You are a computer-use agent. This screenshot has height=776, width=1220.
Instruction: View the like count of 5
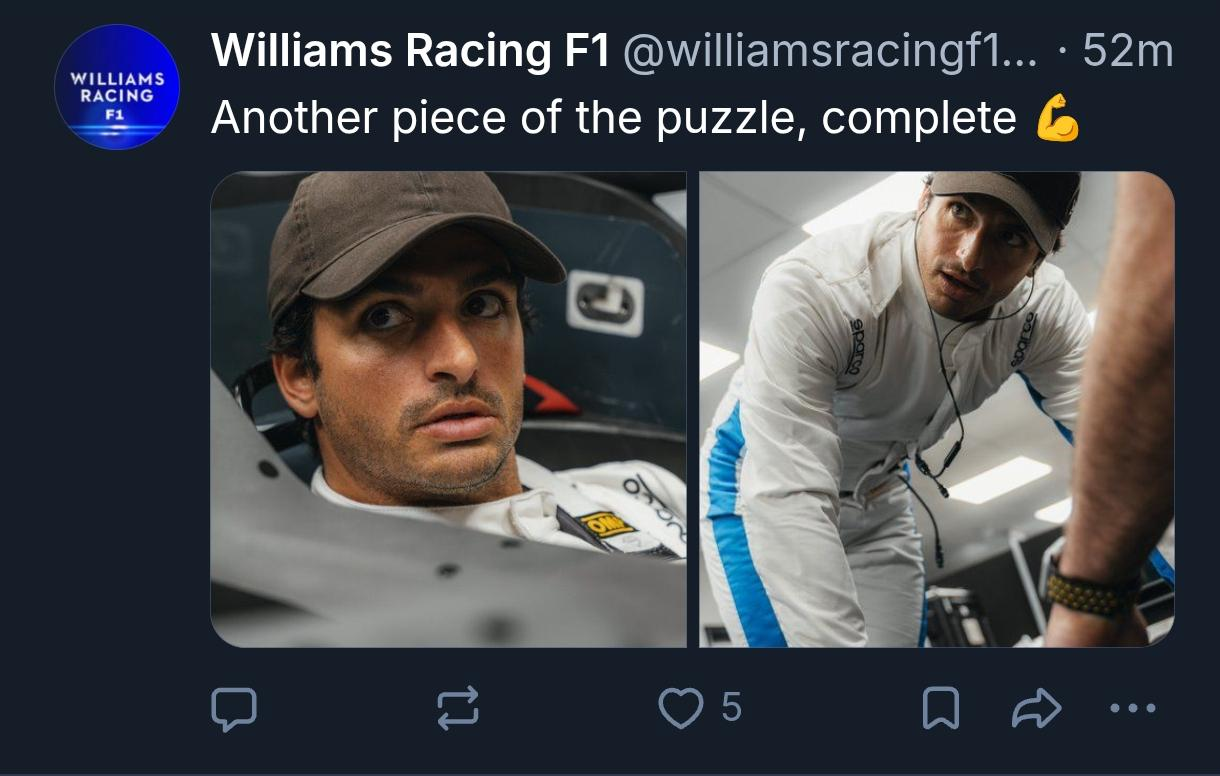[x=731, y=708]
